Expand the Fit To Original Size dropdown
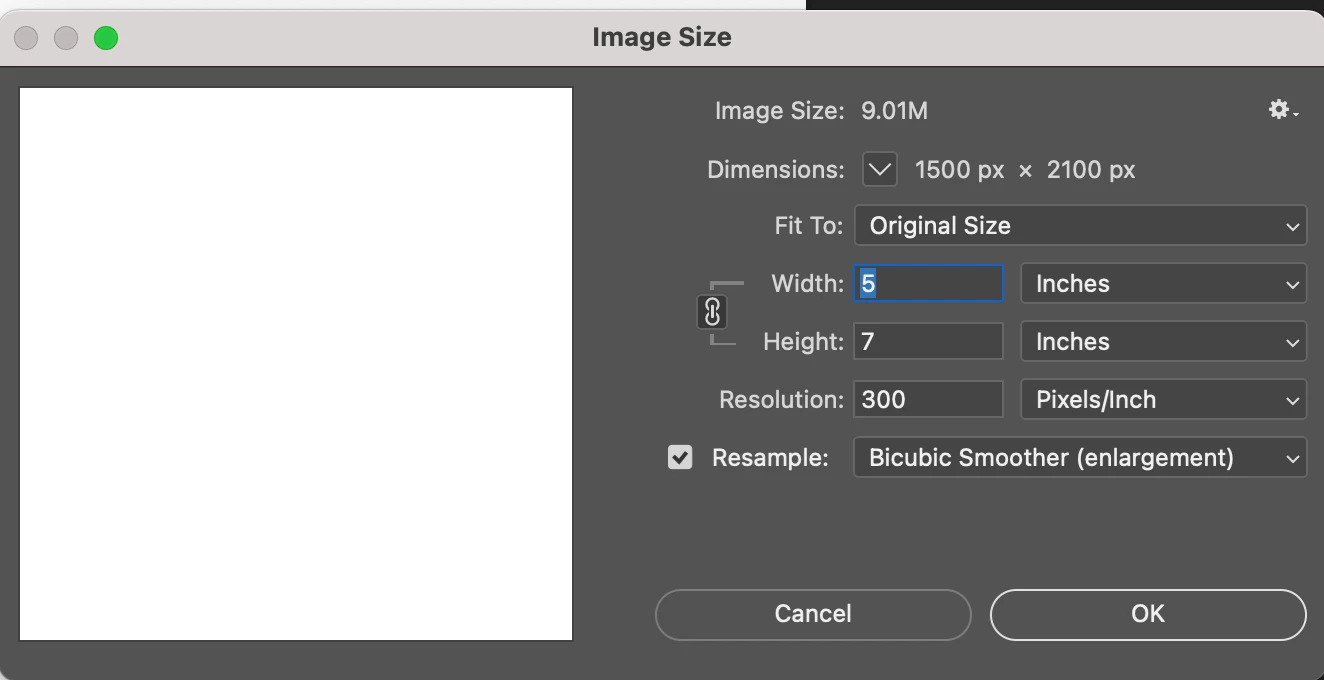Viewport: 1324px width, 680px height. [1080, 226]
